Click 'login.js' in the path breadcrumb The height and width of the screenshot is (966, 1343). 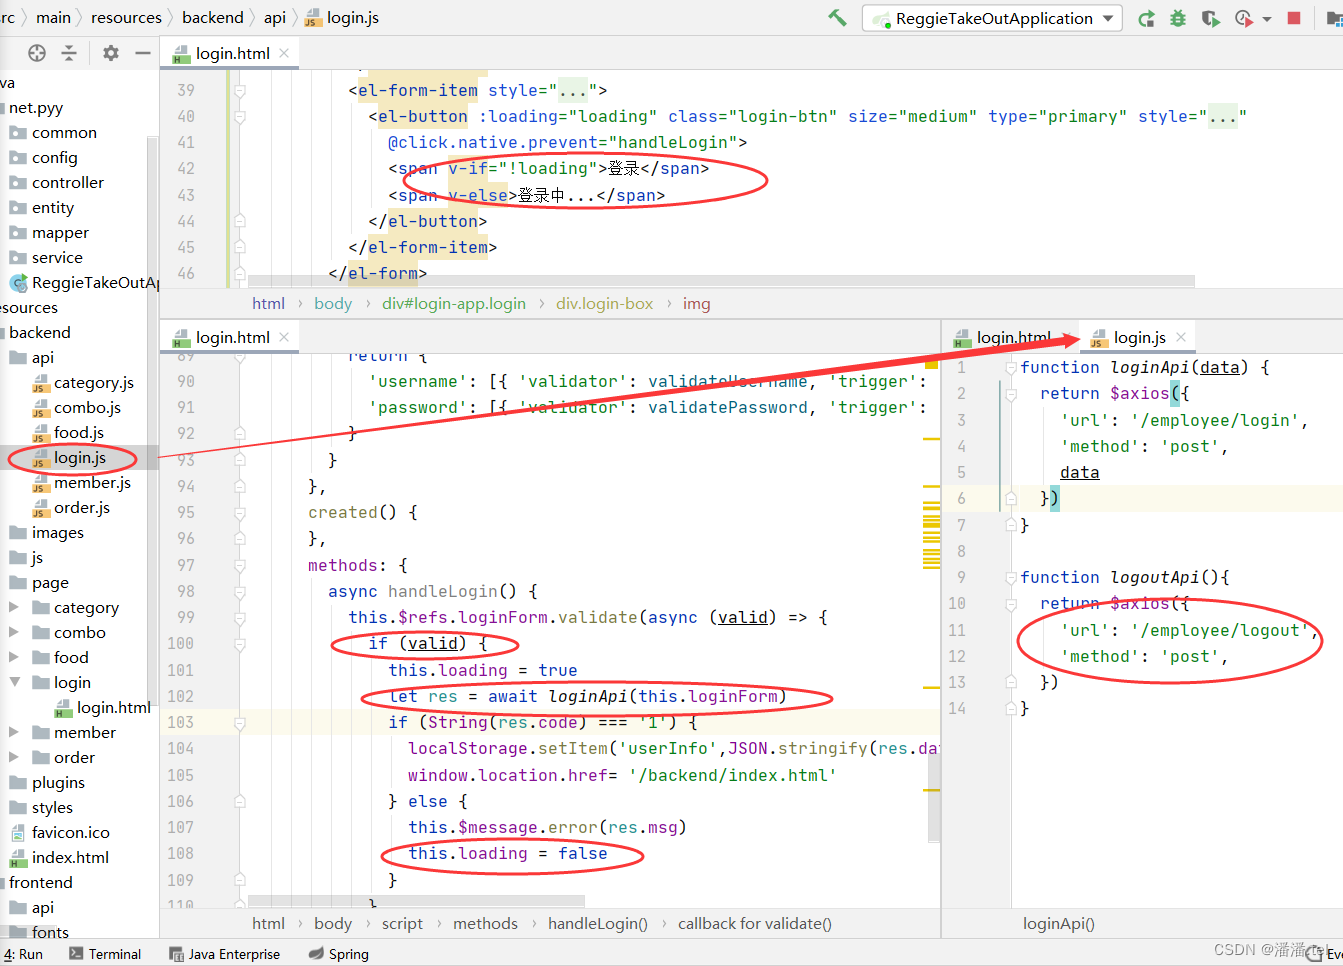[x=342, y=18]
